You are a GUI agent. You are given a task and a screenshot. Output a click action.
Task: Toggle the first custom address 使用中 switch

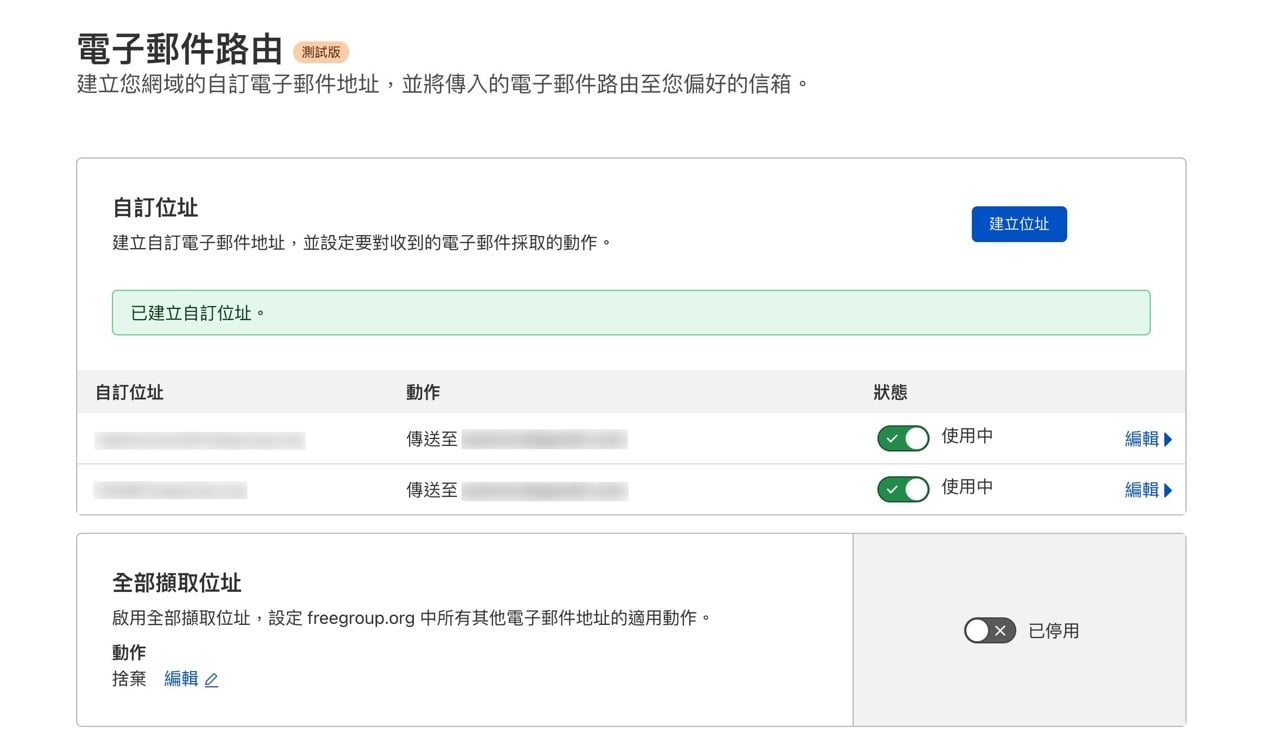pyautogui.click(x=903, y=438)
